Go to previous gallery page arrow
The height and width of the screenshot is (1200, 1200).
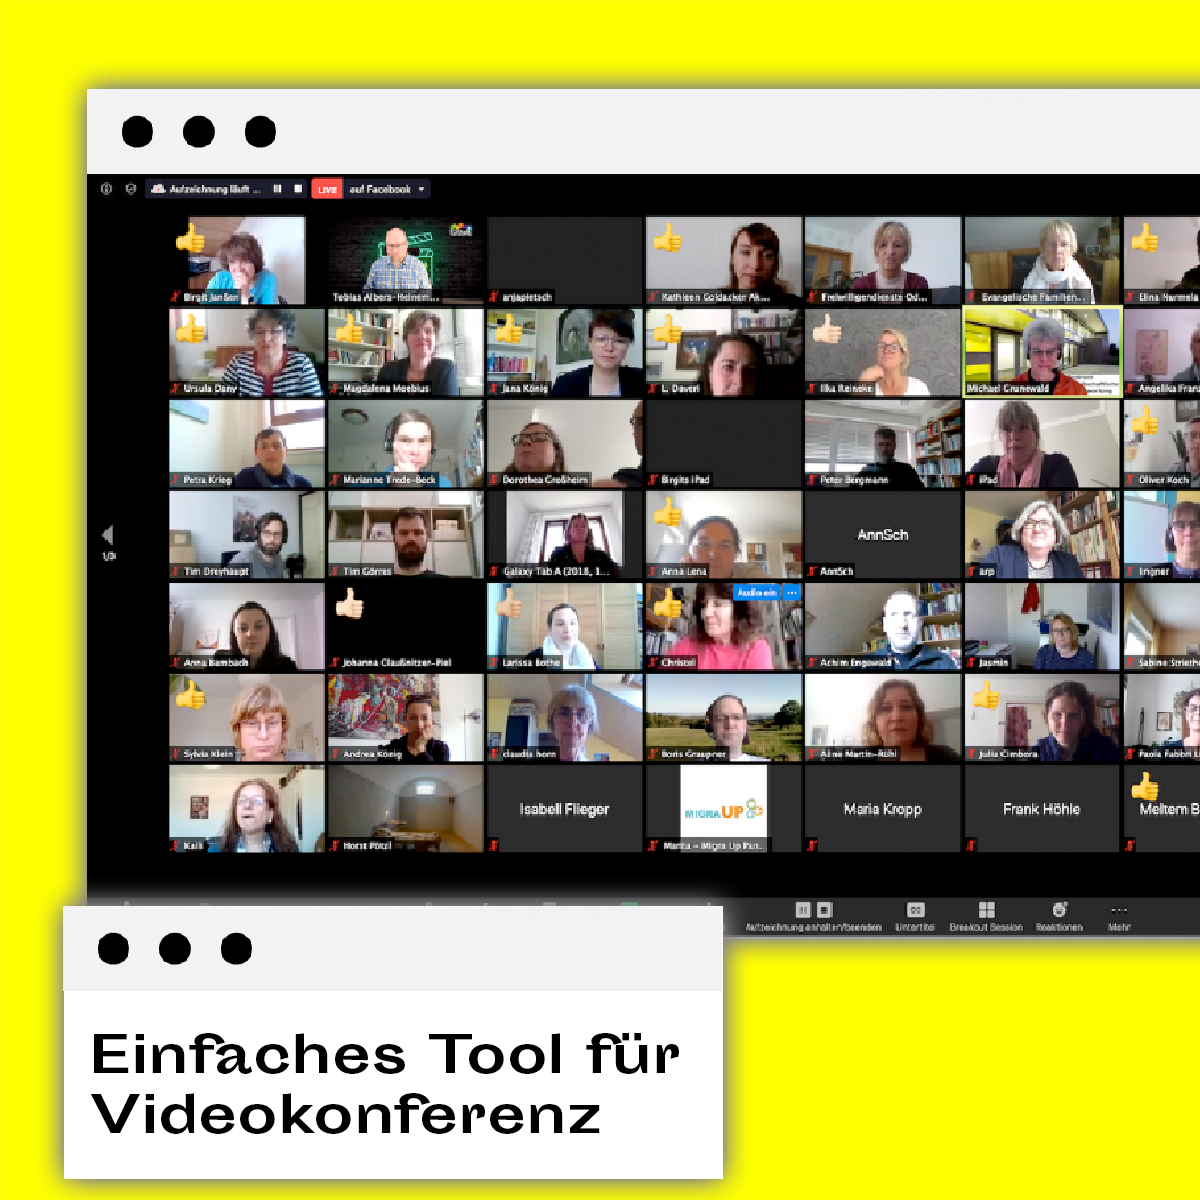[x=108, y=535]
